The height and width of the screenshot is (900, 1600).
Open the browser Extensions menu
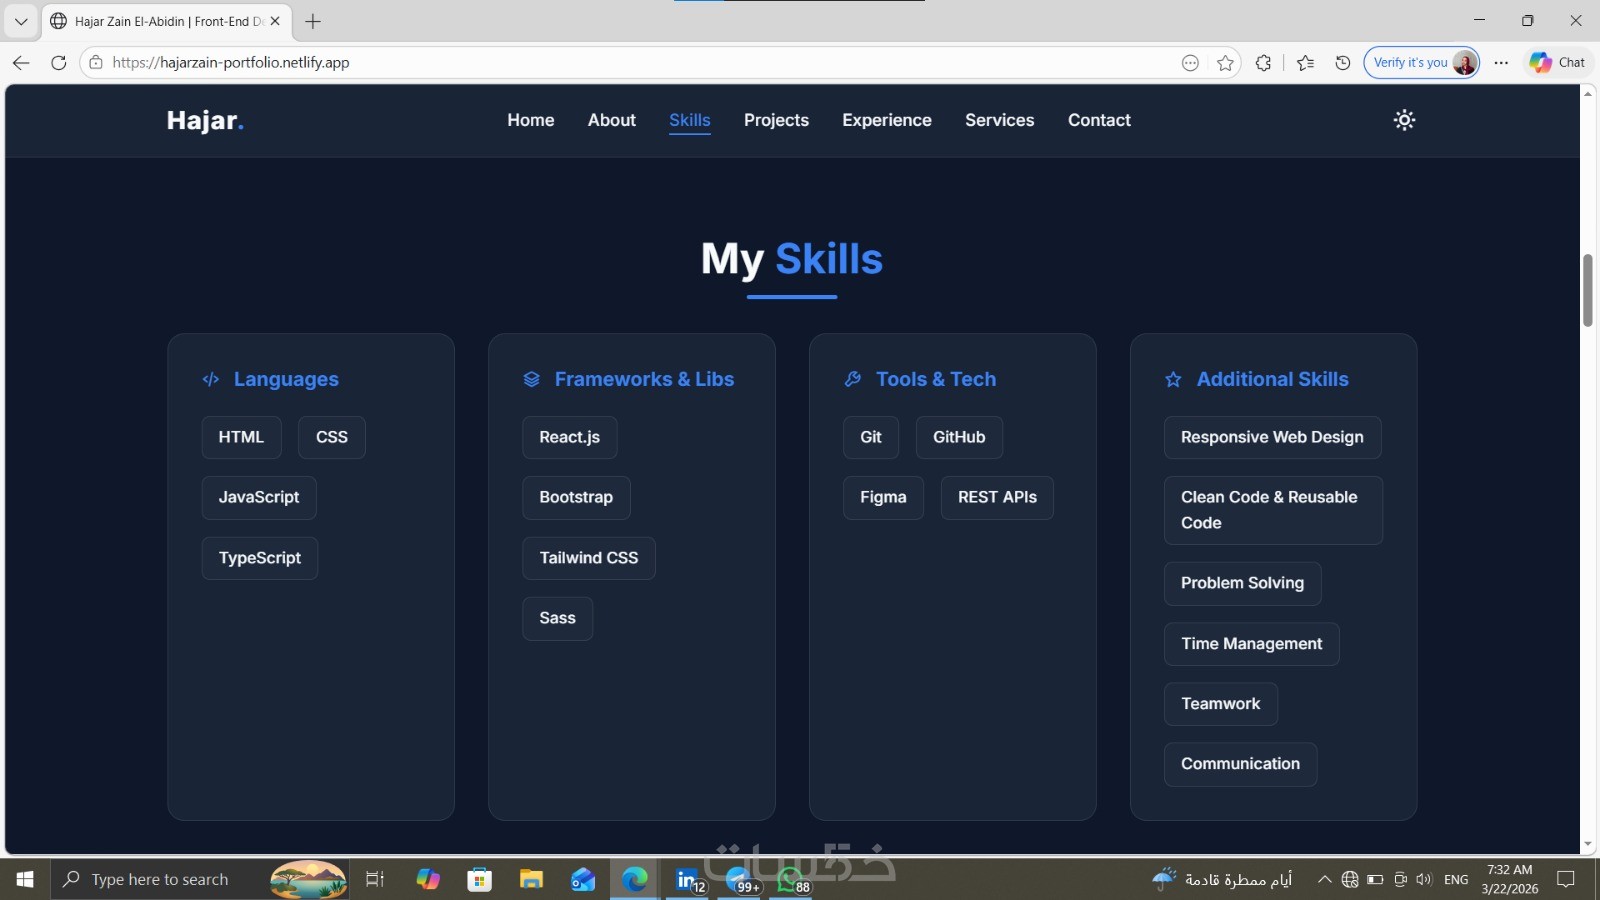[1264, 63]
